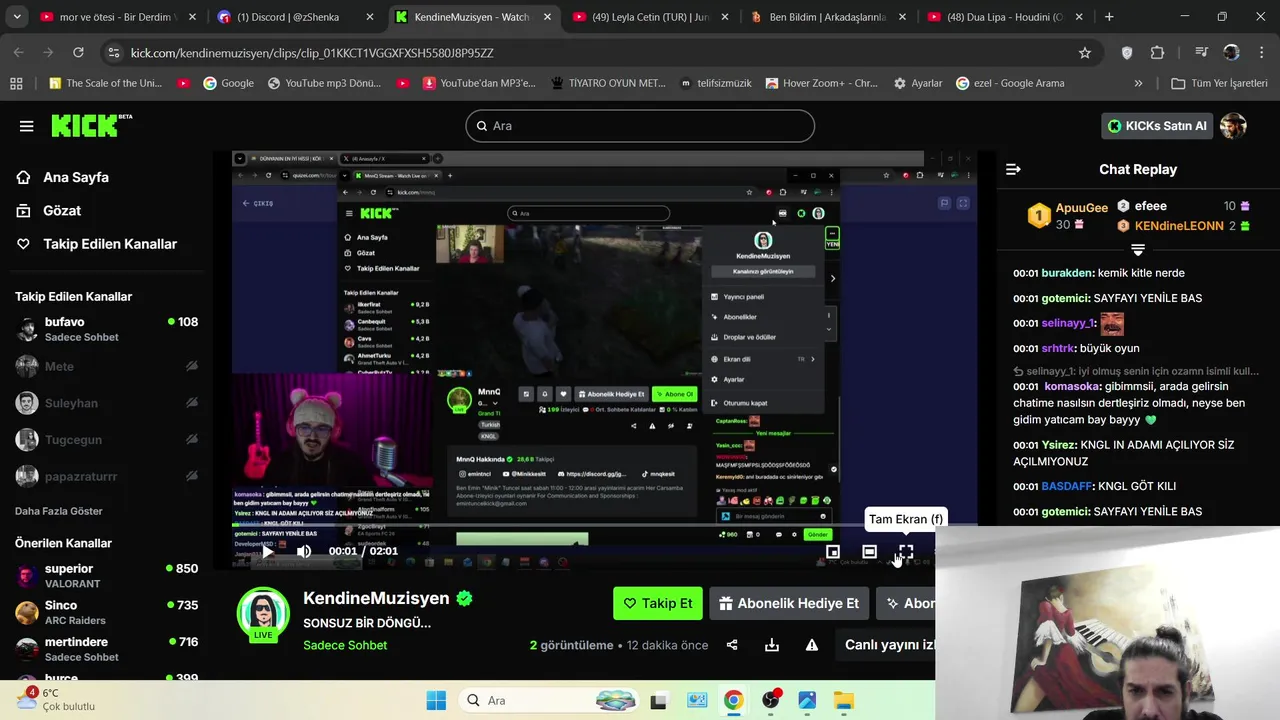Viewport: 1280px width, 720px height.
Task: Click Abonelik Hediye Et button
Action: [789, 603]
